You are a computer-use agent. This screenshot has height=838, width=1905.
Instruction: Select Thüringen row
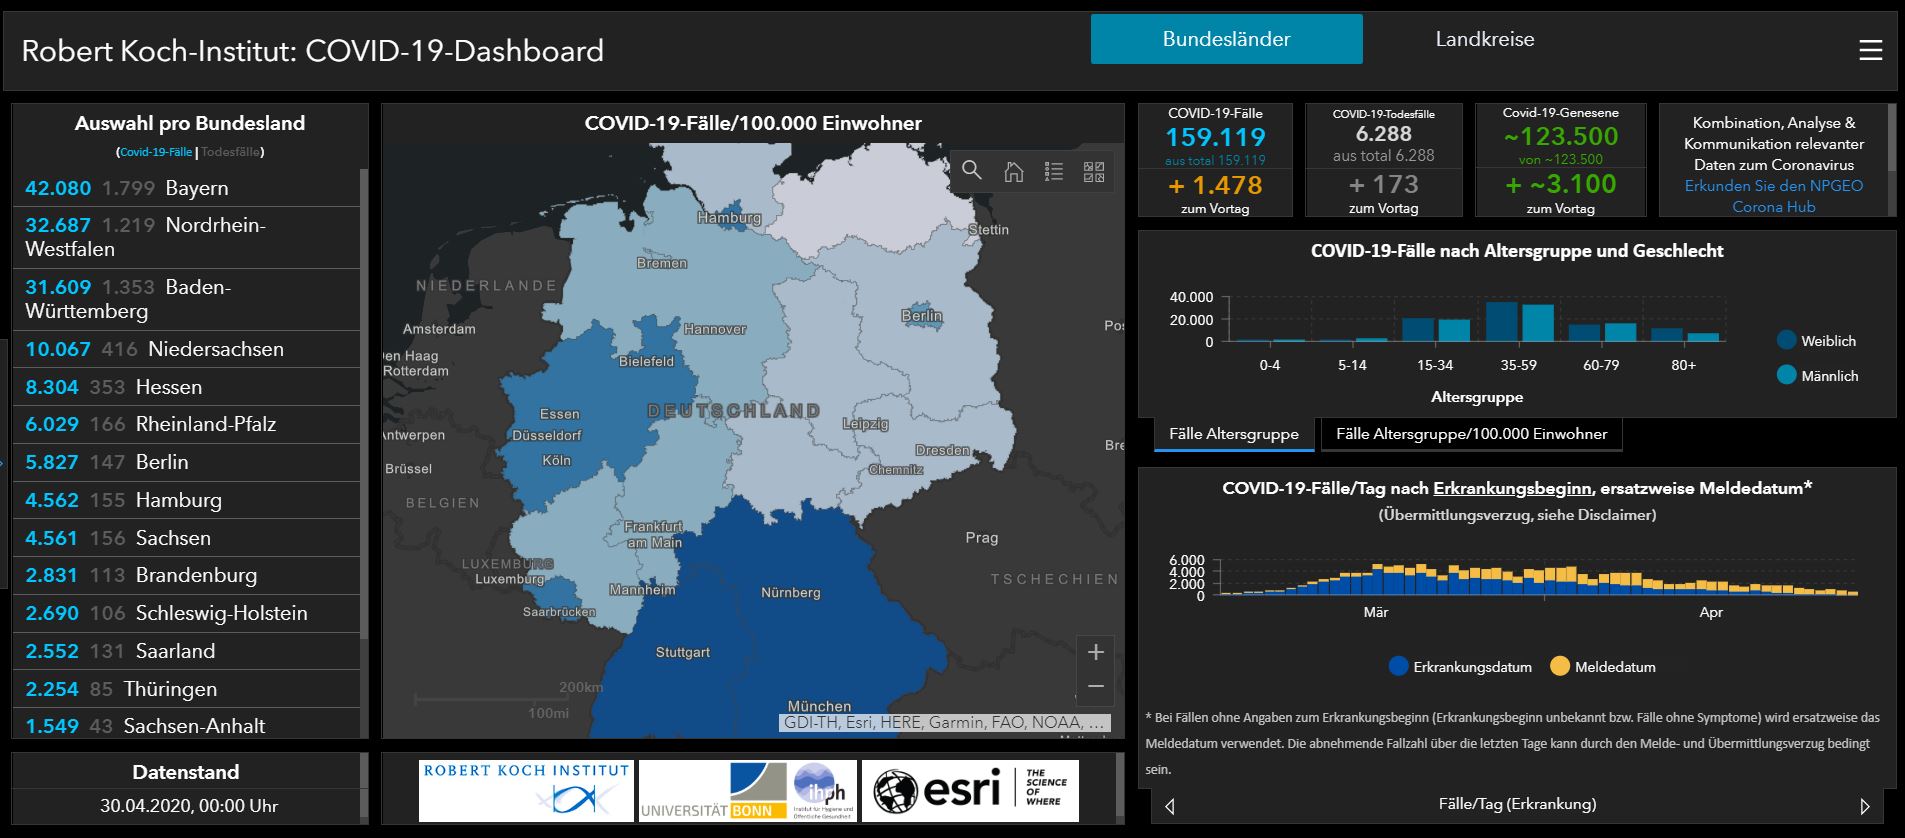pyautogui.click(x=186, y=689)
